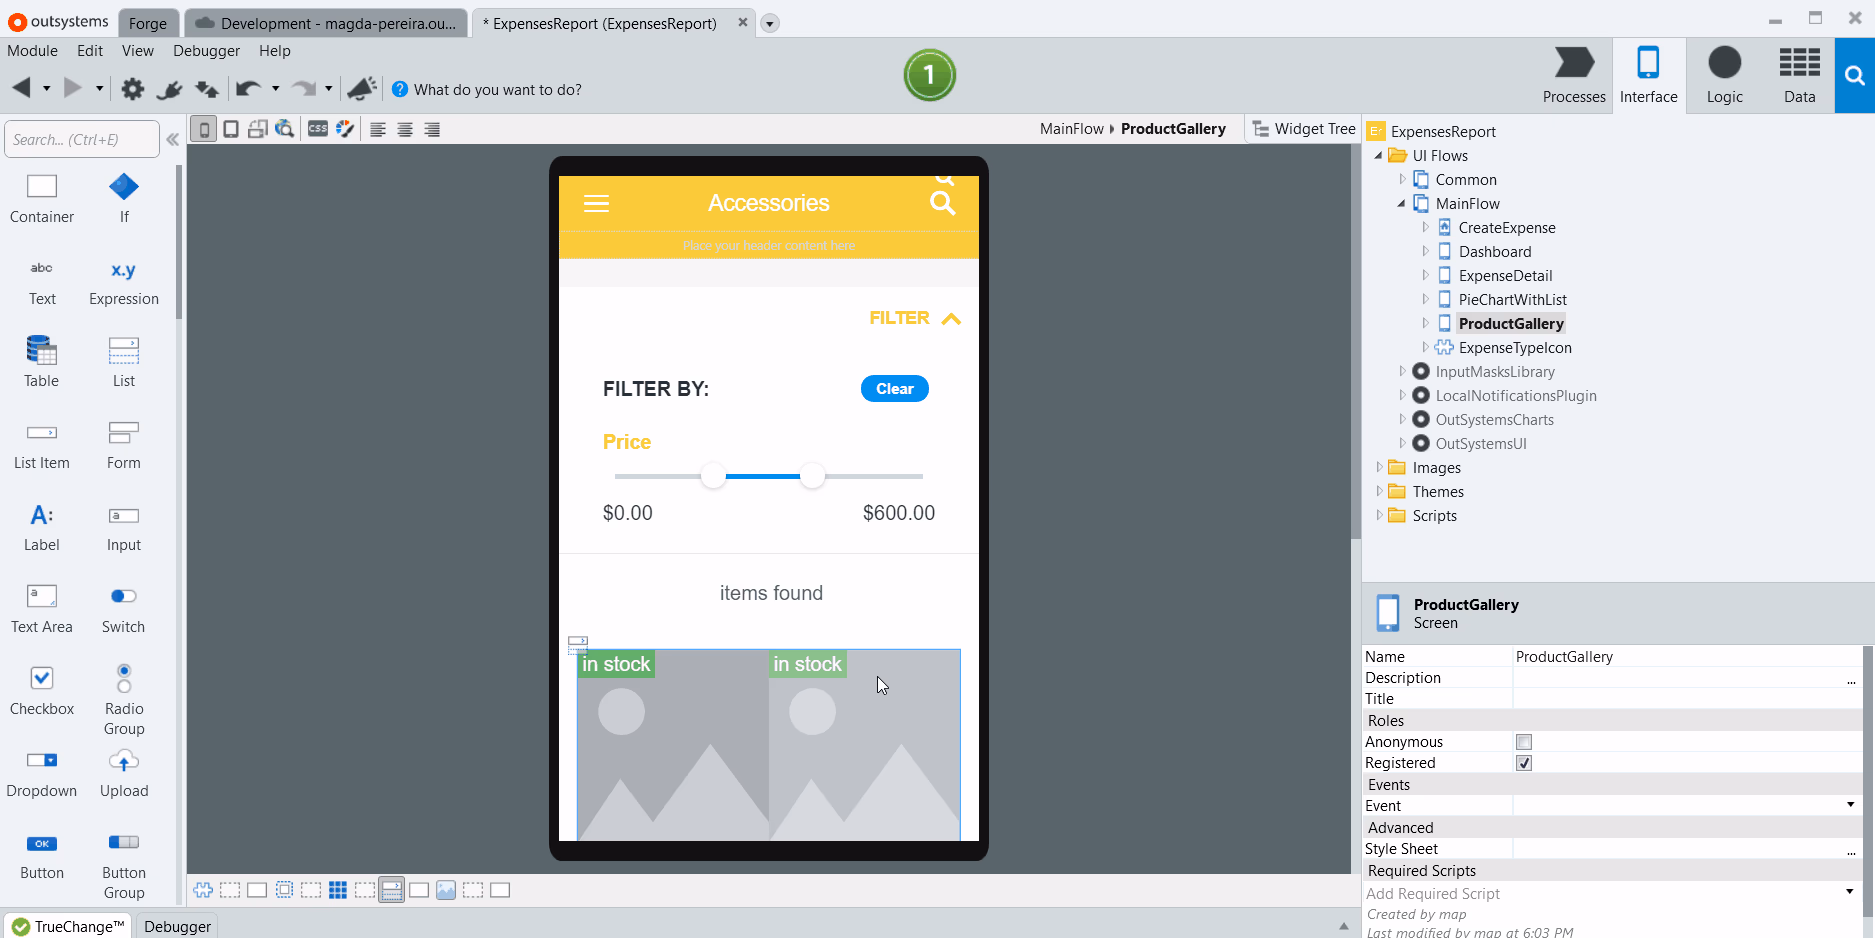Click the right price slider handle
Viewport: 1875px width, 938px height.
click(813, 476)
